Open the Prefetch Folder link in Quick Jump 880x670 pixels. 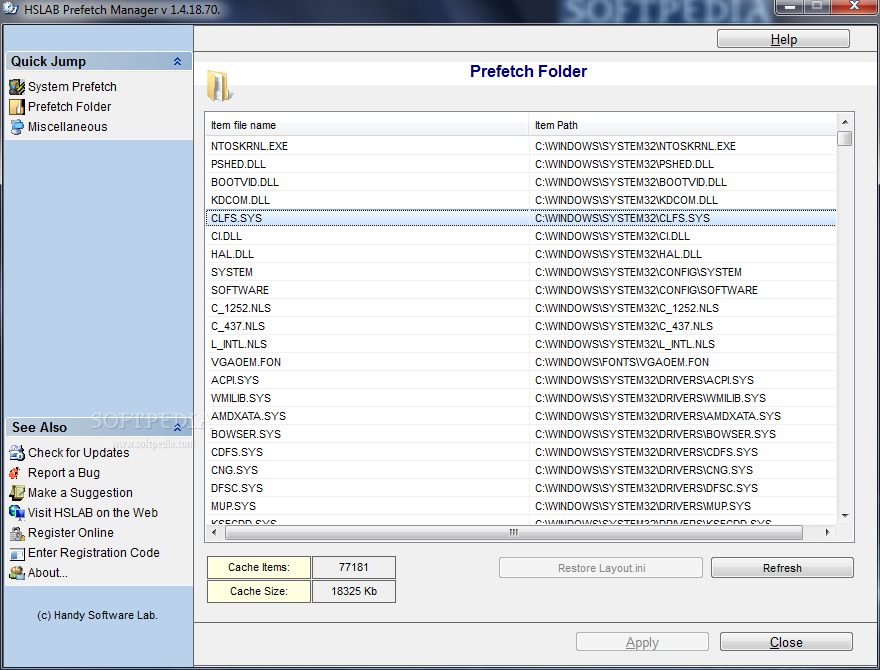(x=70, y=107)
